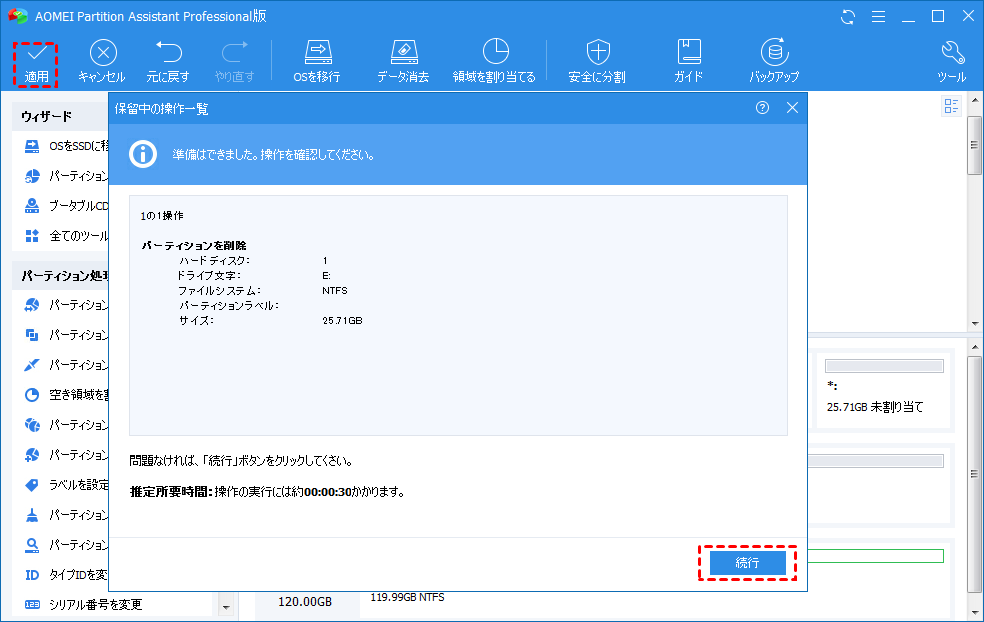Click the info icon in dialog banner
This screenshot has width=984, height=622.
click(143, 154)
